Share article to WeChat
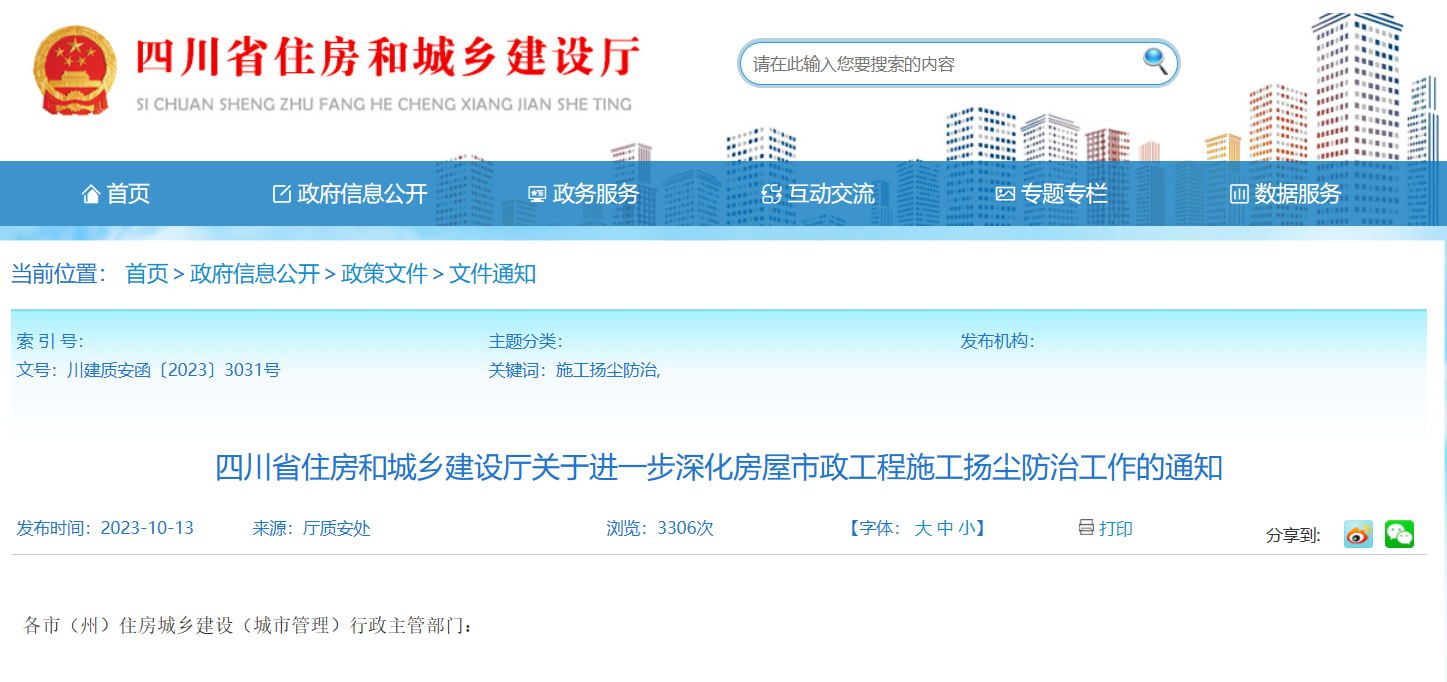Viewport: 1447px width, 682px height. tap(1401, 534)
